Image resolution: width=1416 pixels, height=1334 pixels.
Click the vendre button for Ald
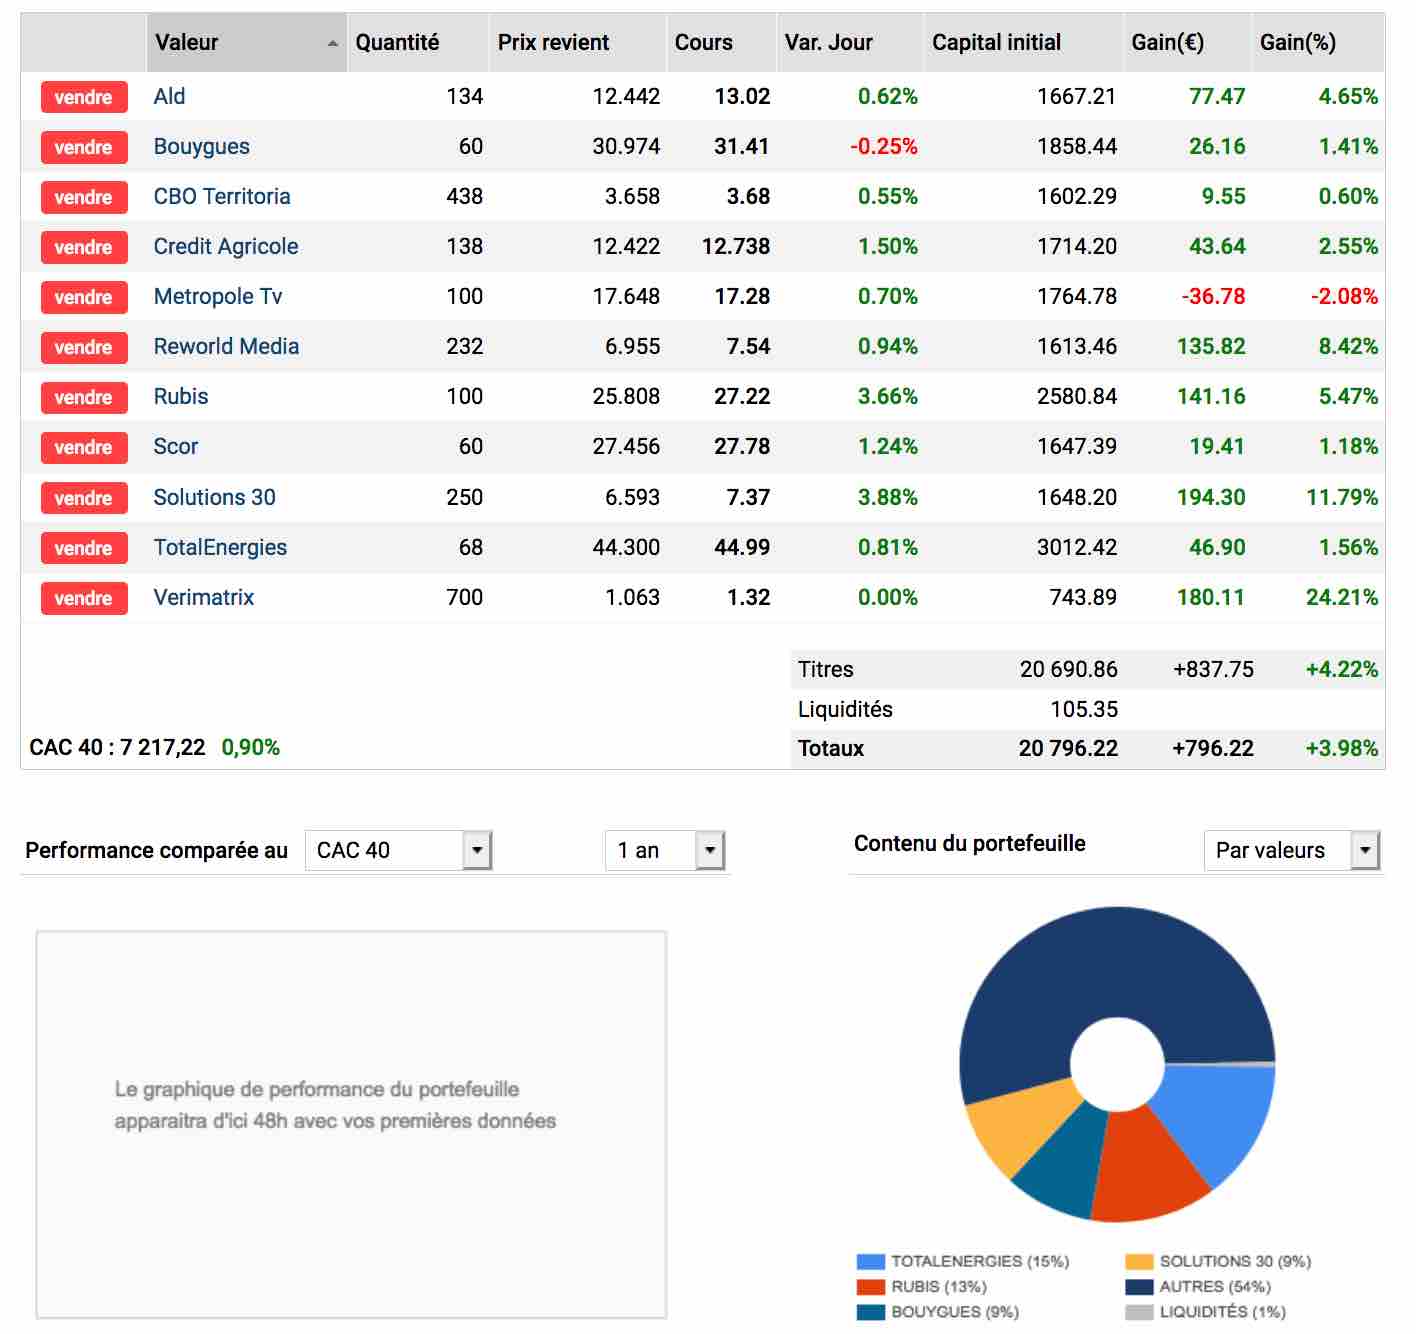coord(84,97)
